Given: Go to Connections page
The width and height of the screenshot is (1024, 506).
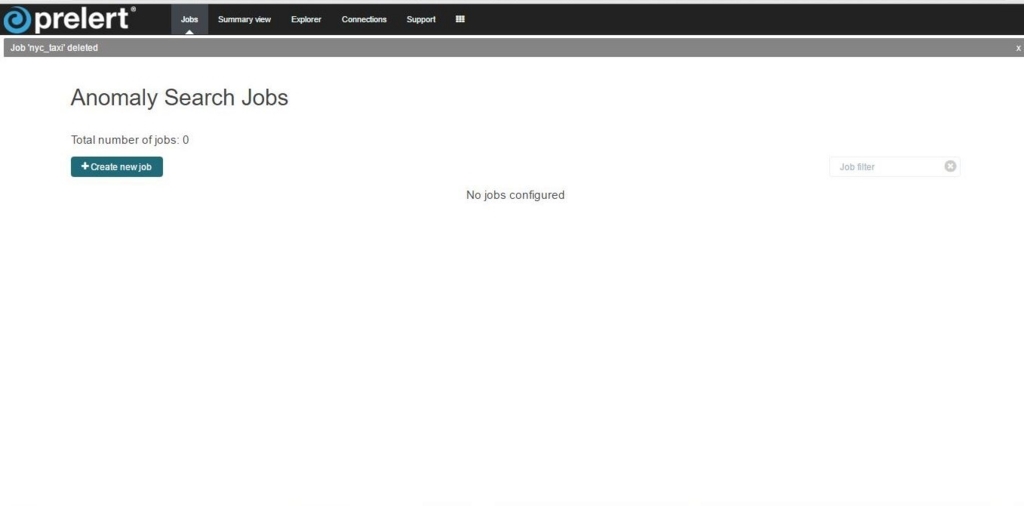Looking at the screenshot, I should pos(364,20).
